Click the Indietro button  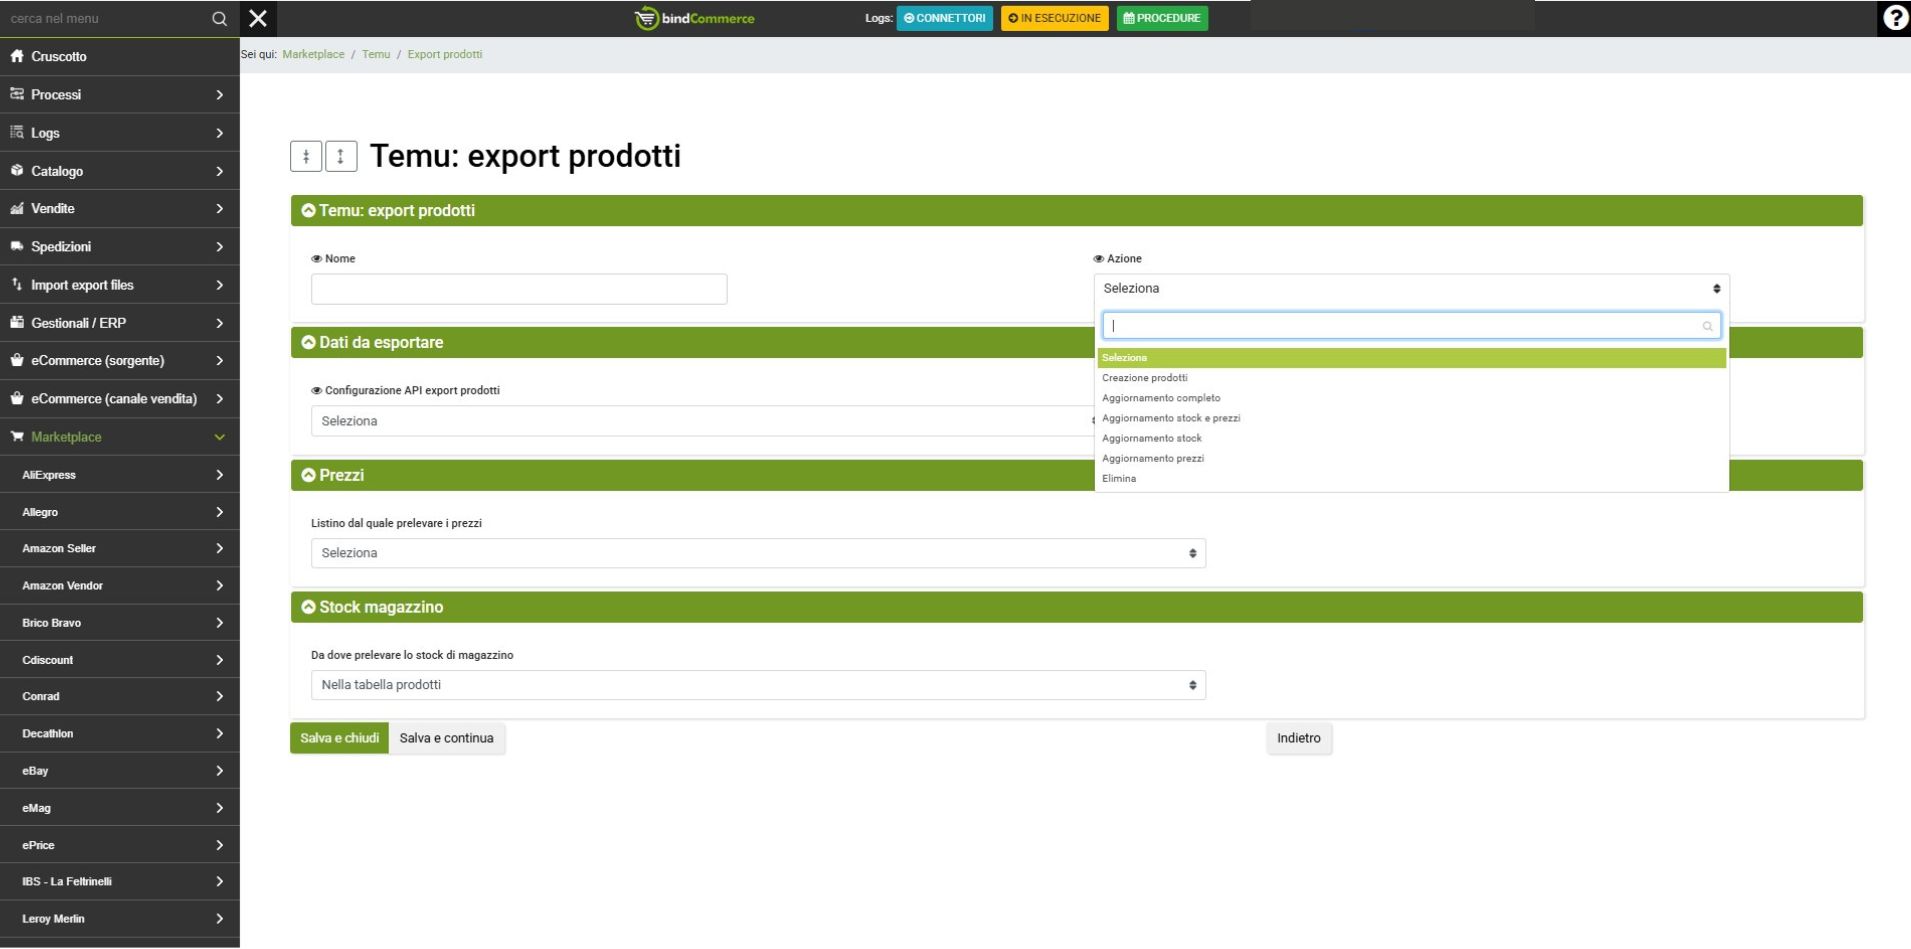(x=1298, y=738)
